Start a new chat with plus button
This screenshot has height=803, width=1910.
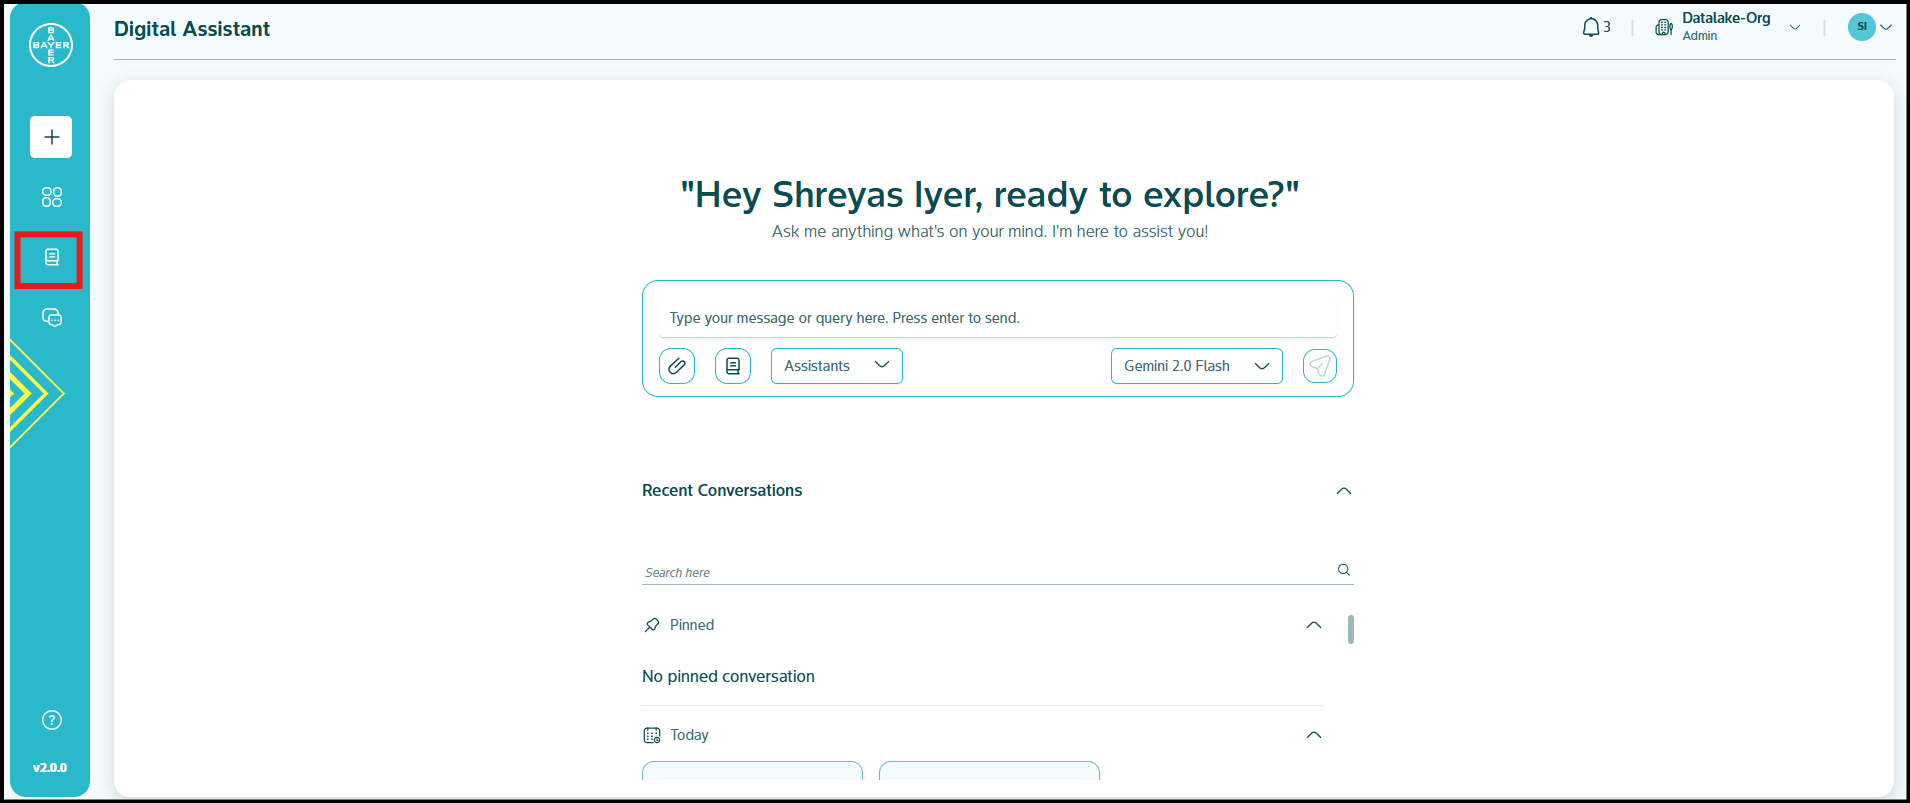[51, 137]
